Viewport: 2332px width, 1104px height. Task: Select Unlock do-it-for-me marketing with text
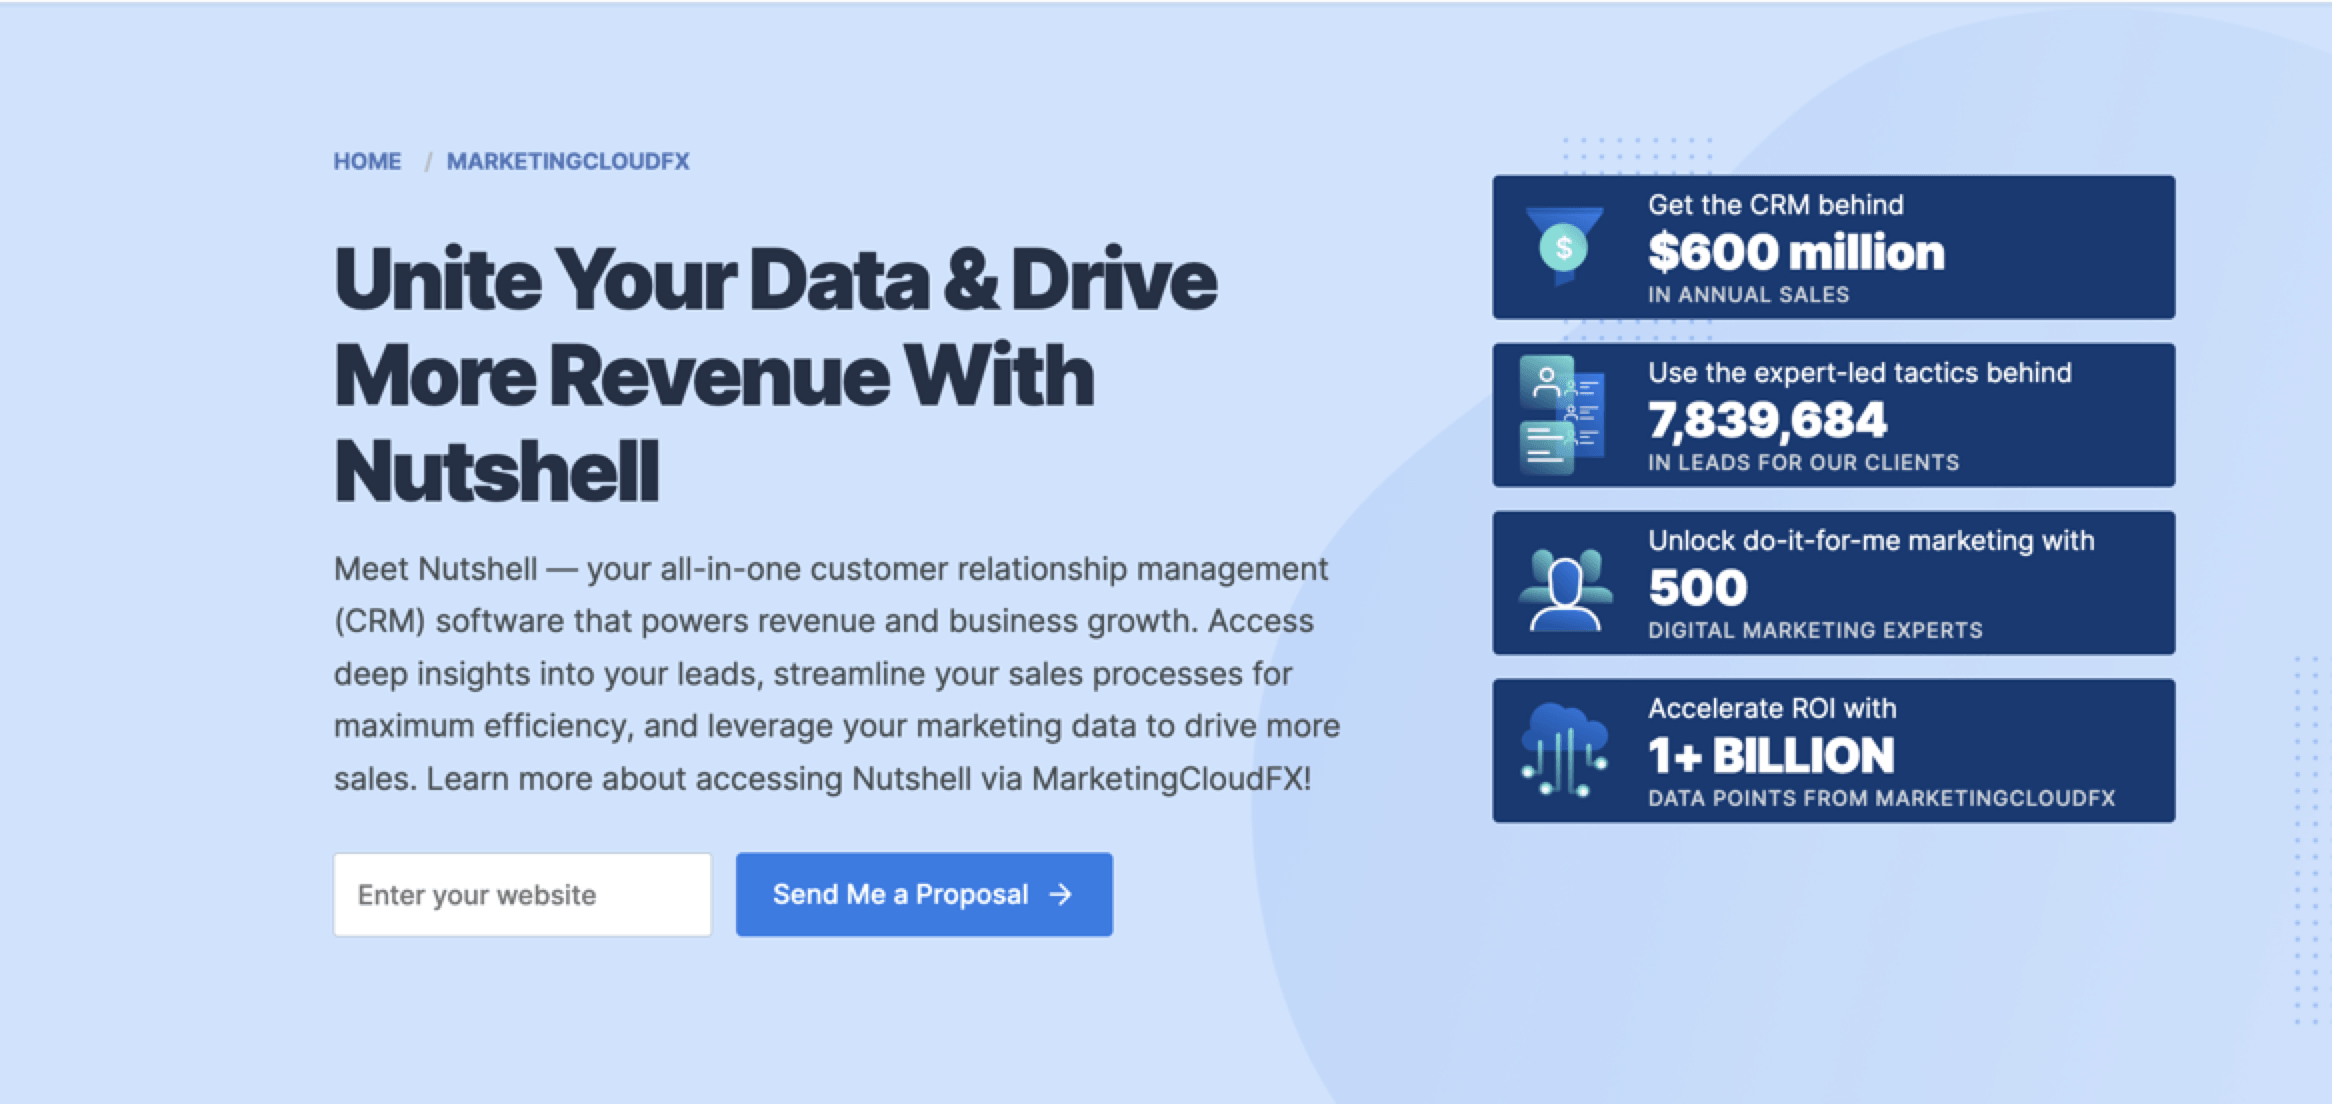(x=1870, y=541)
